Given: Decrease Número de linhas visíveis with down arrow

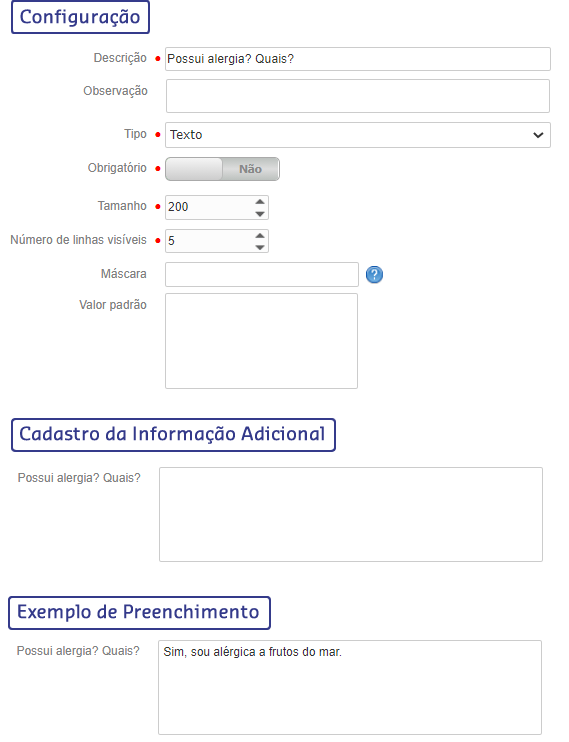Looking at the screenshot, I should point(259,247).
